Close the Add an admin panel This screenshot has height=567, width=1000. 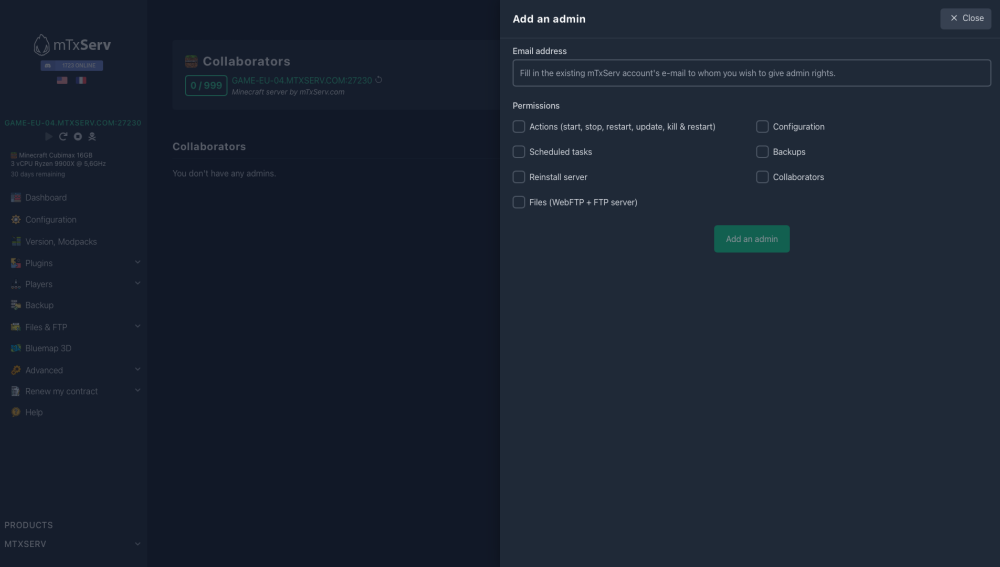[x=965, y=18]
